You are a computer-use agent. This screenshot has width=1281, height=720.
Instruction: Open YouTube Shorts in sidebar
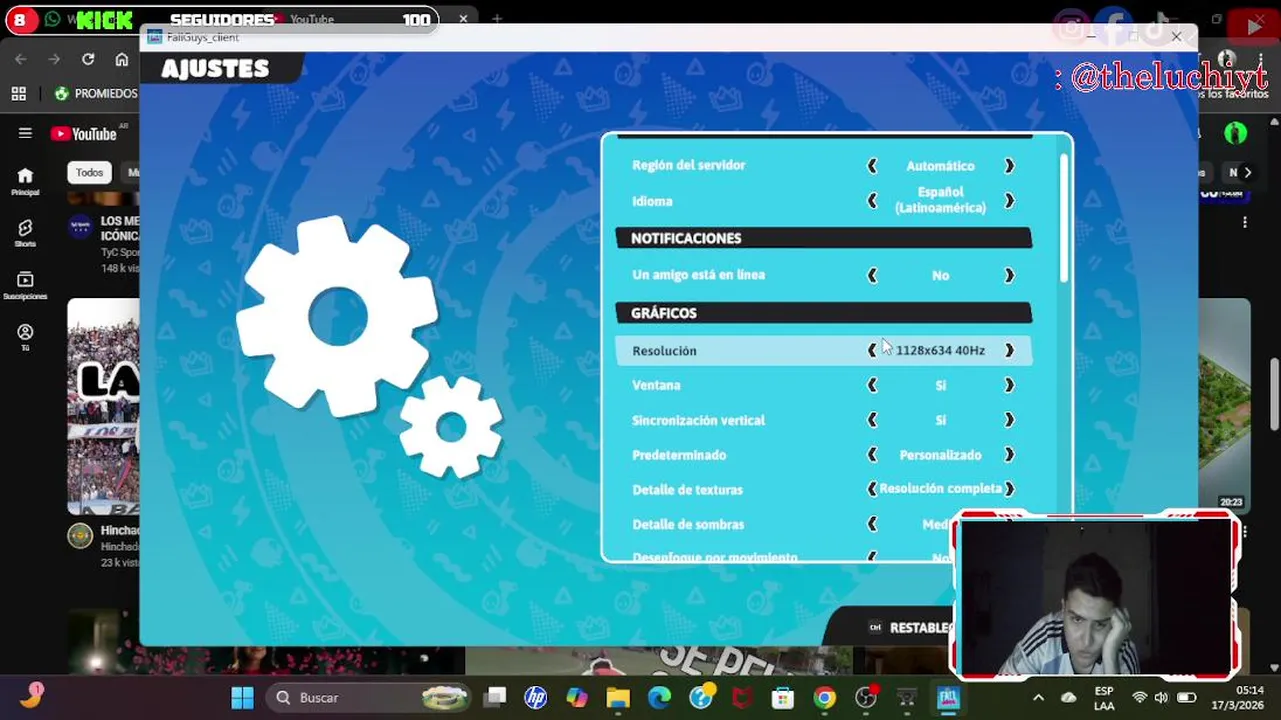tap(25, 233)
